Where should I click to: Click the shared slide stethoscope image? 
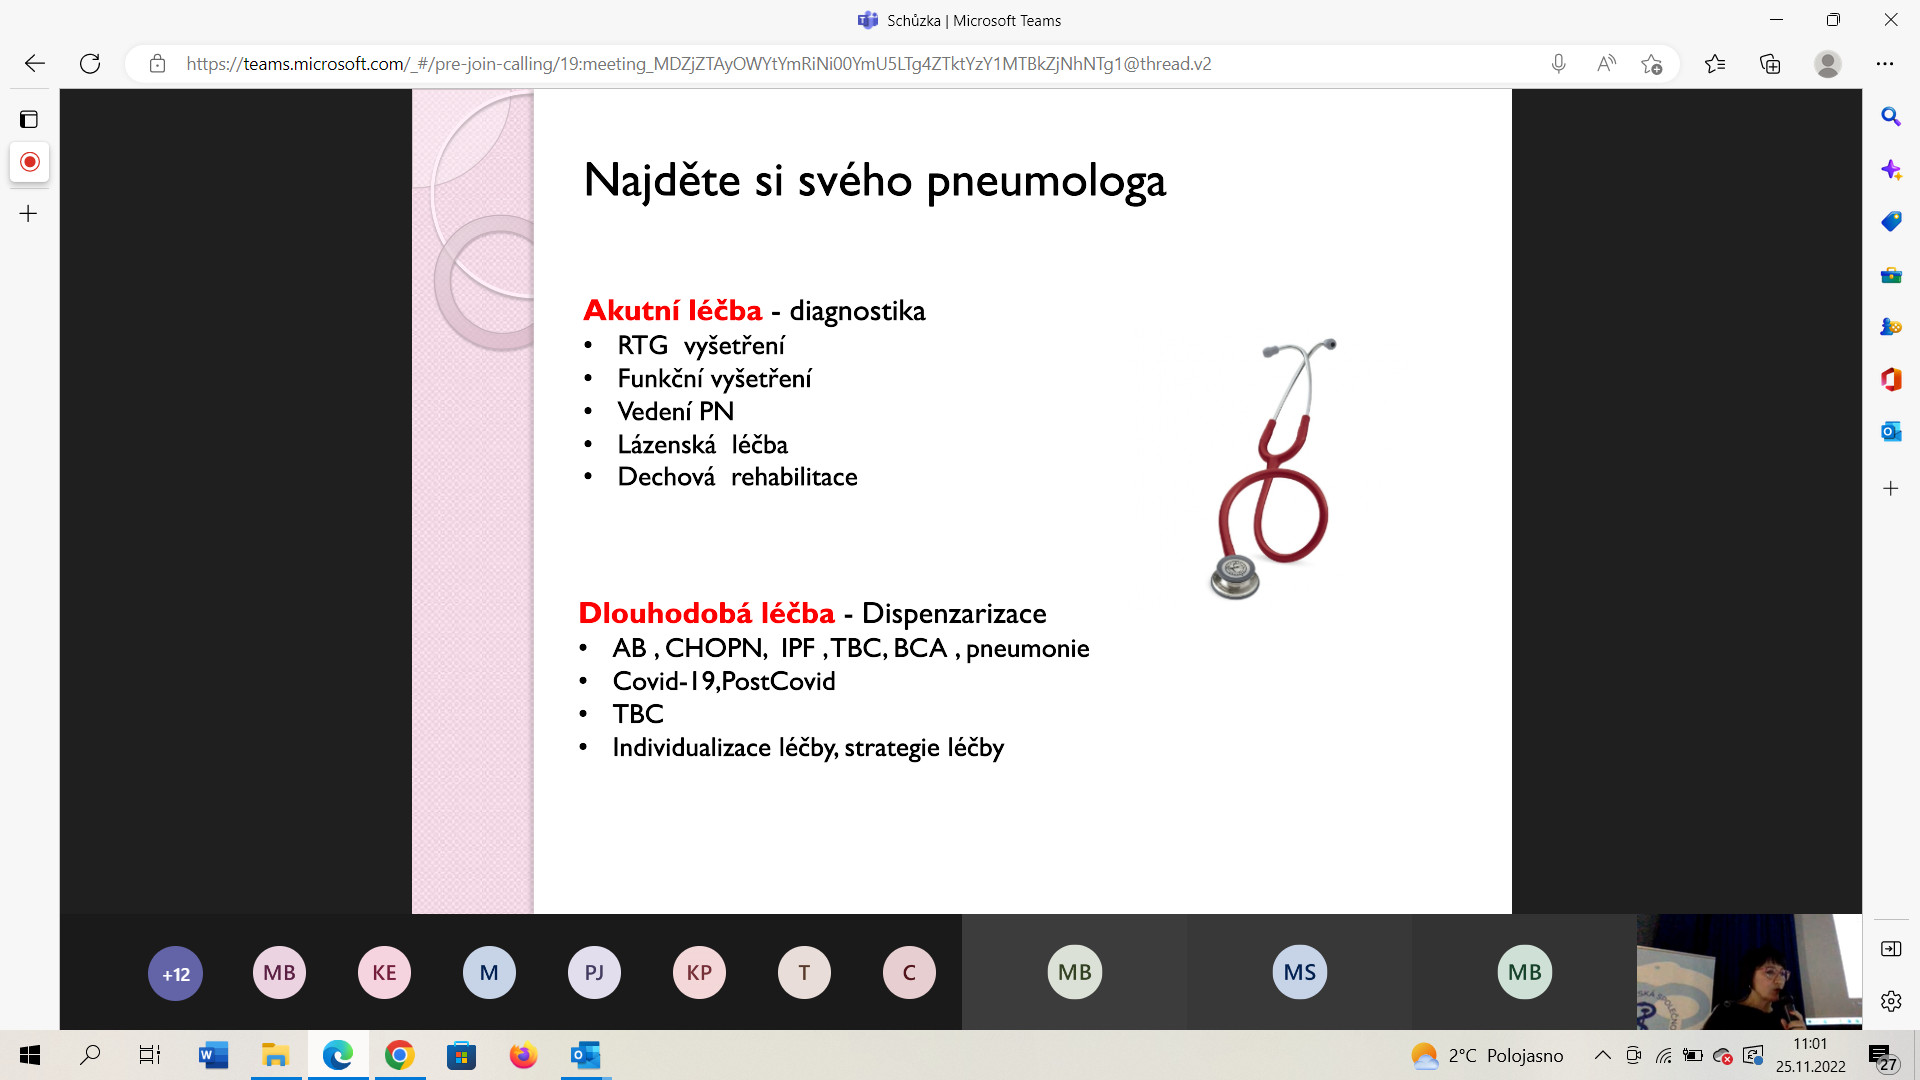click(1273, 468)
